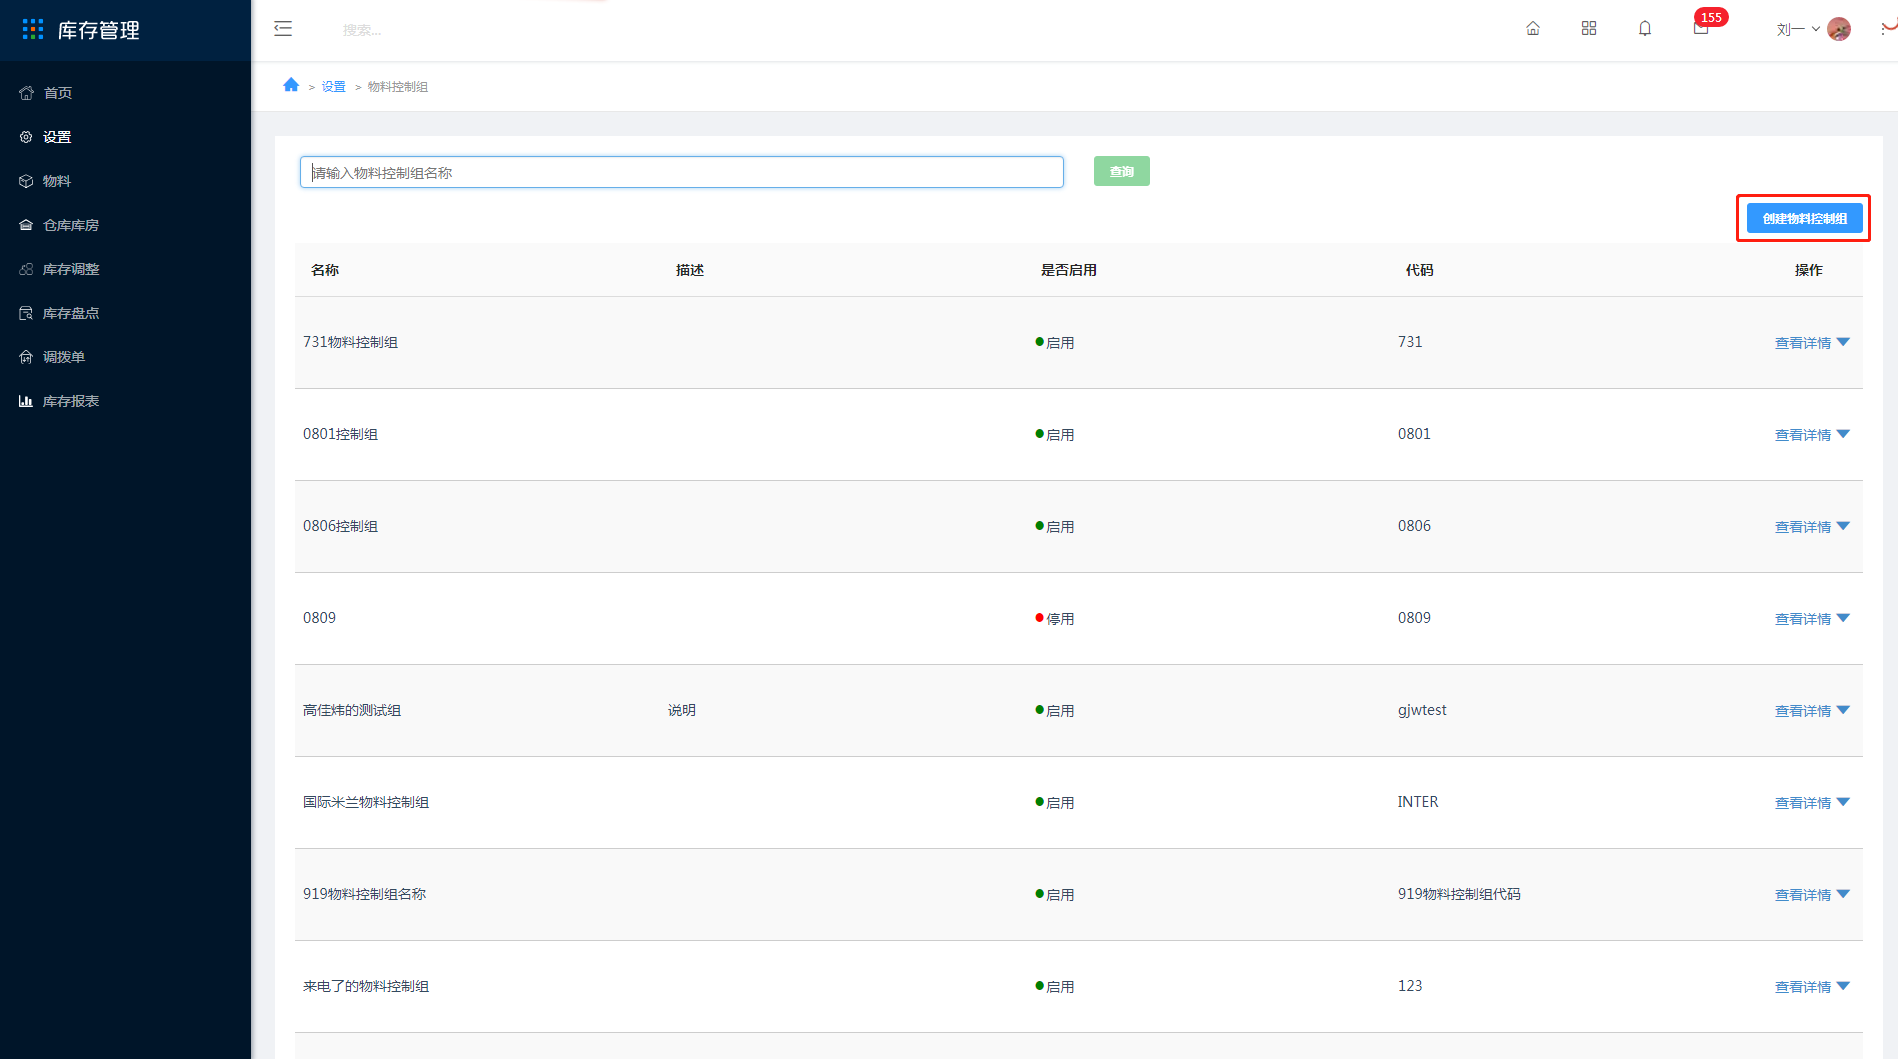Open the four-squares apps icon in top bar
1898x1059 pixels.
(x=1589, y=29)
